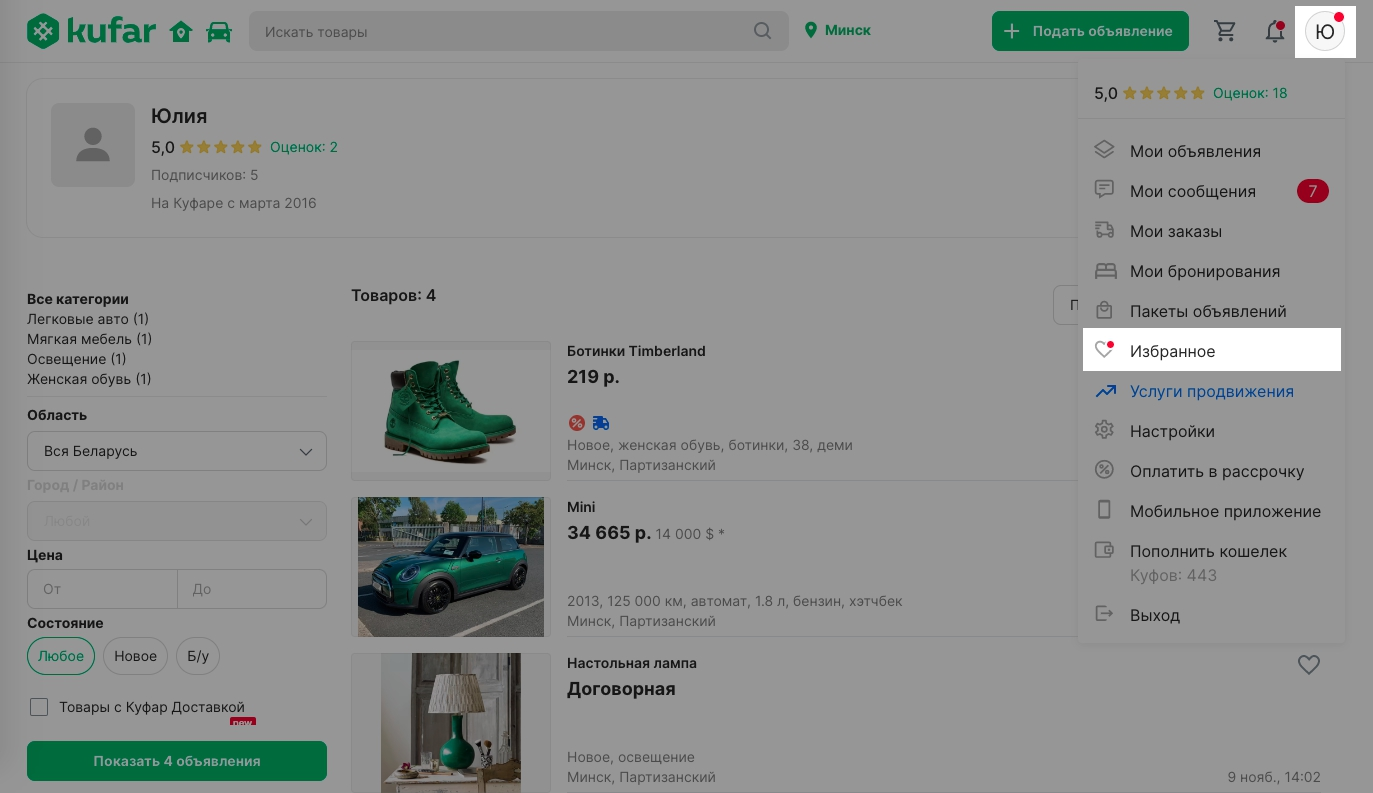Viewport: 1373px width, 793px height.
Task: Click the Пакеты объявлений bag icon
Action: click(1104, 310)
